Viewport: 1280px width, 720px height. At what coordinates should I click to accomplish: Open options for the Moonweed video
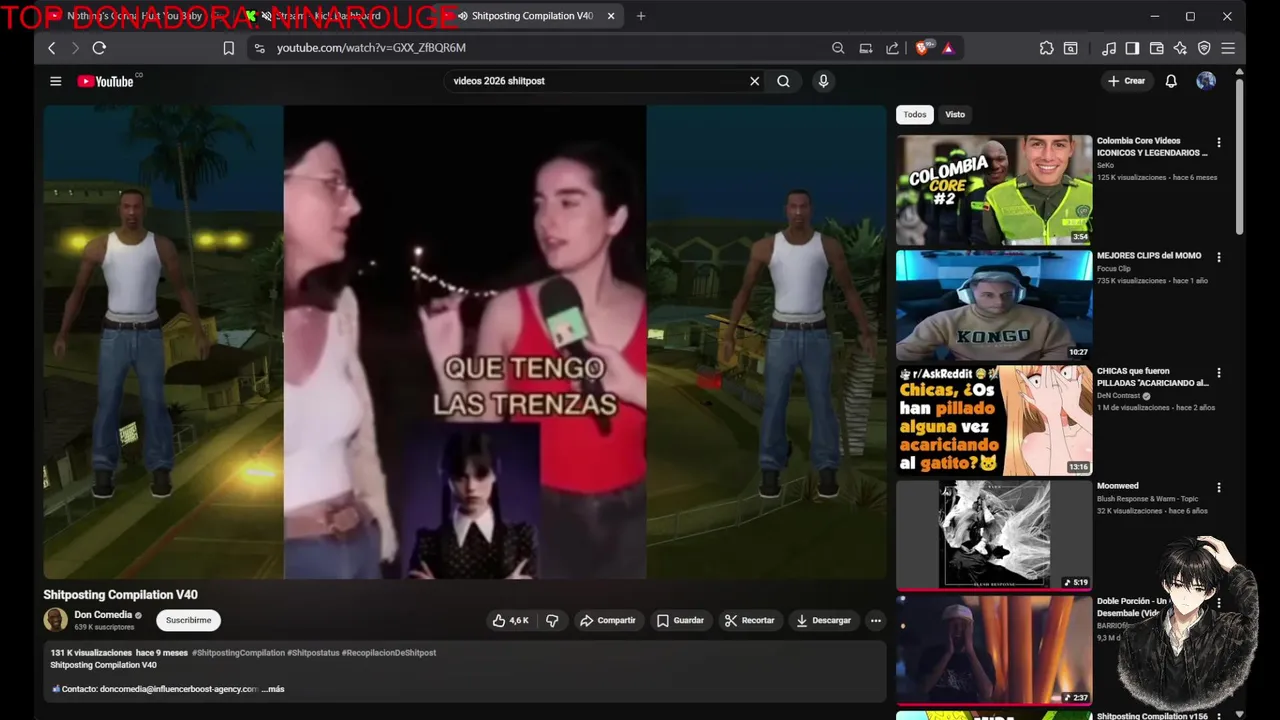coord(1218,488)
